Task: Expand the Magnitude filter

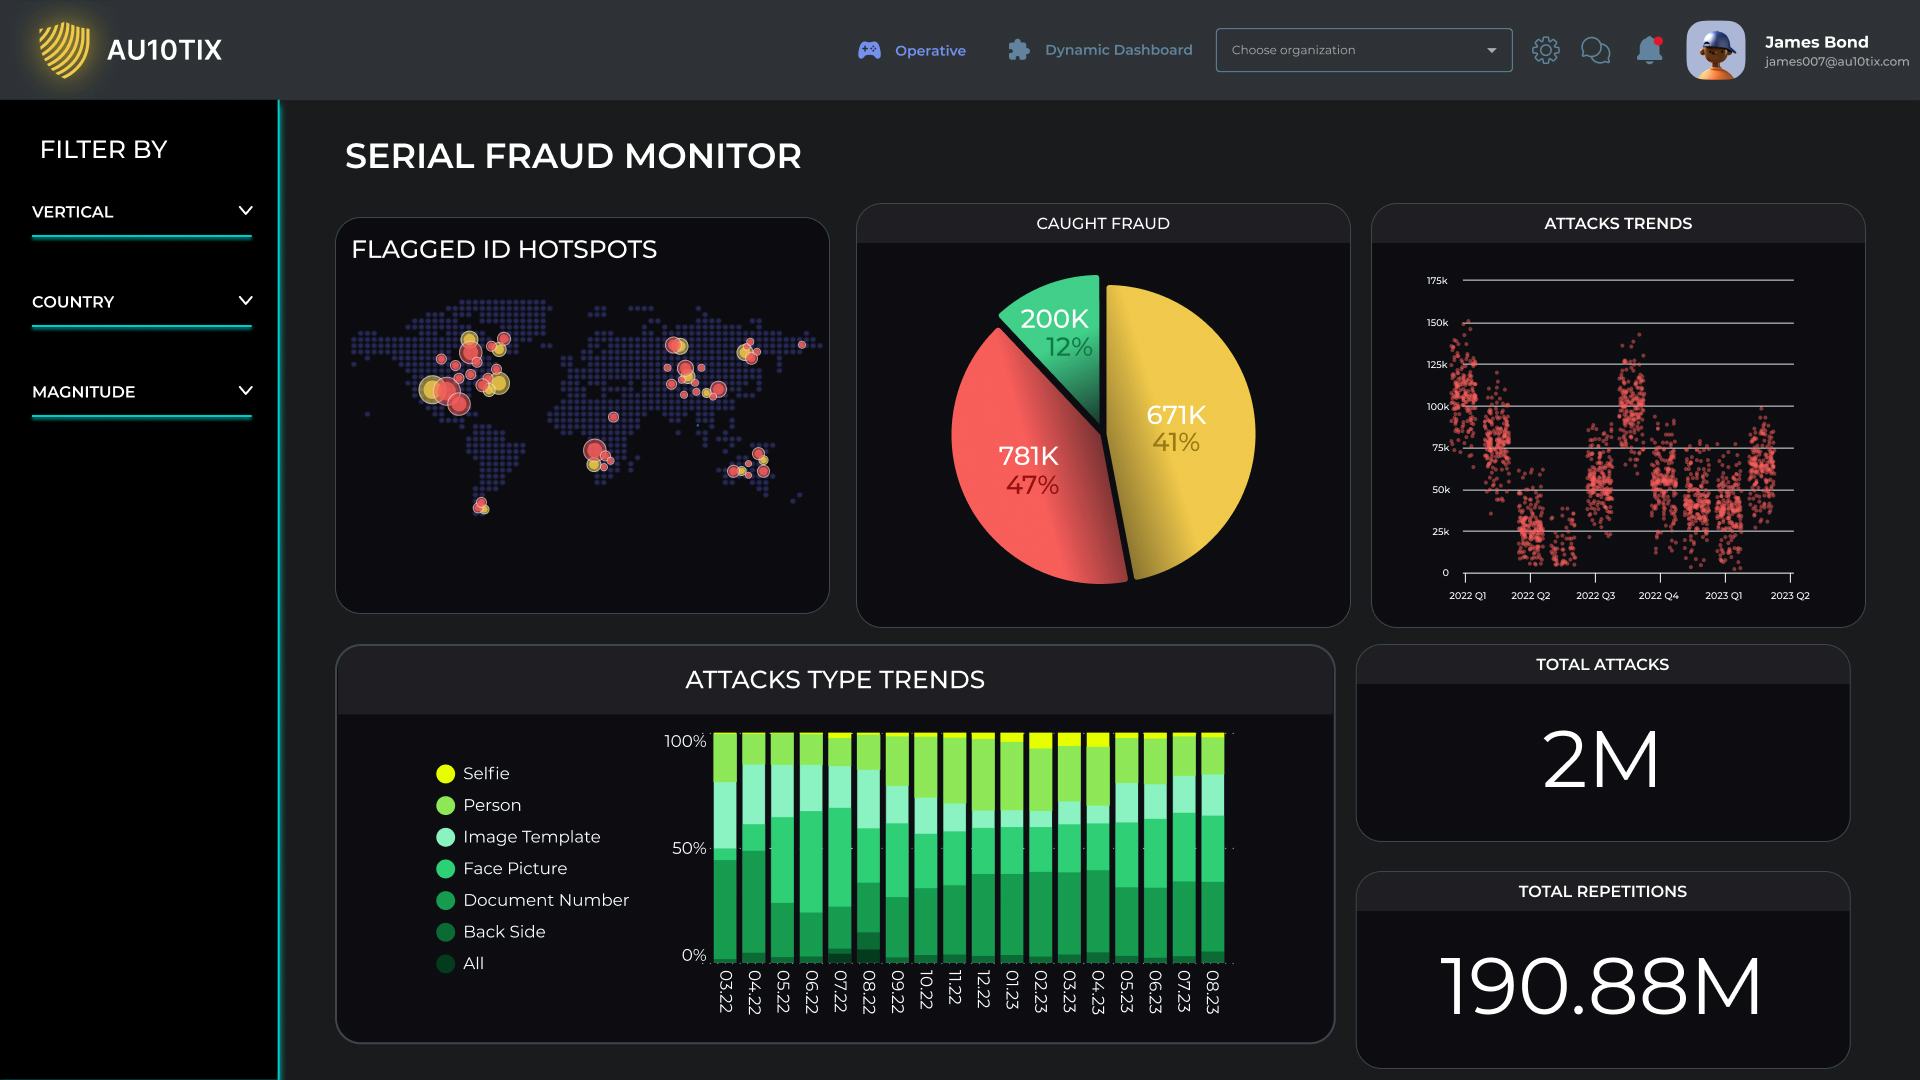Action: point(245,391)
